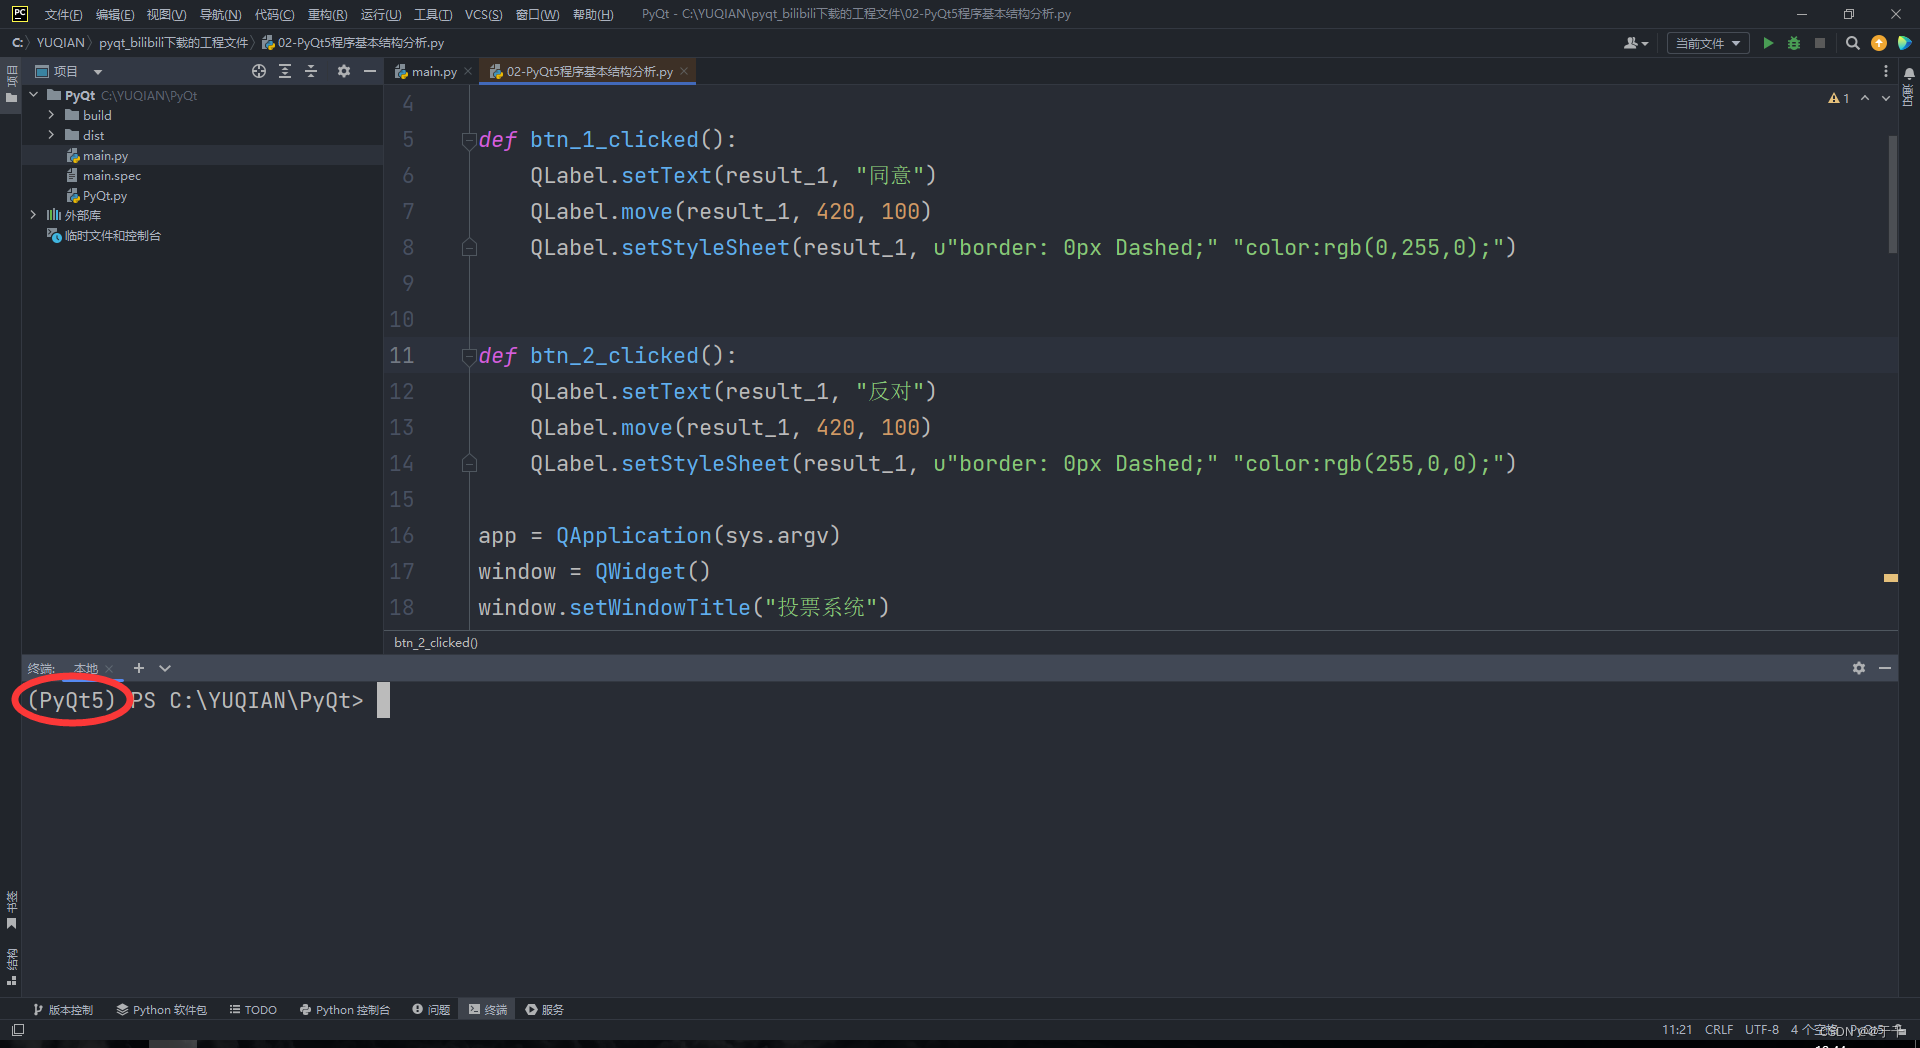Open the Python 软件包 tool window
This screenshot has height=1048, width=1920.
click(161, 1009)
